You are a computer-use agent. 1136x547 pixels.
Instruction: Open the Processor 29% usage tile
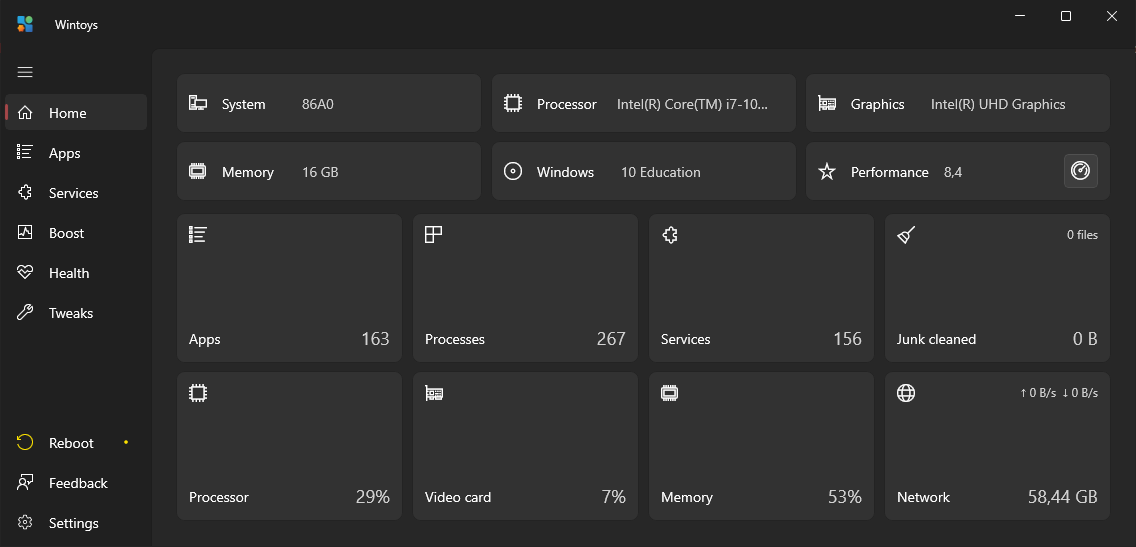point(289,446)
